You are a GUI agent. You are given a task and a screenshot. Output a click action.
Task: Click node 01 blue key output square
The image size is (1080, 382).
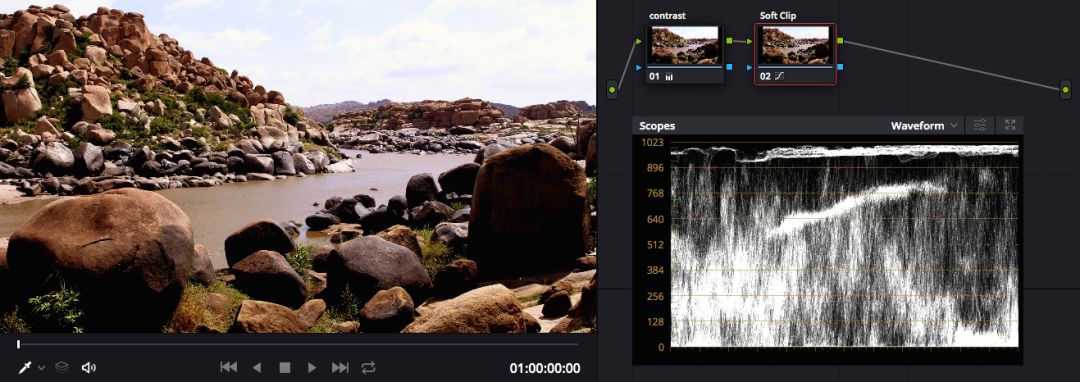click(x=729, y=67)
